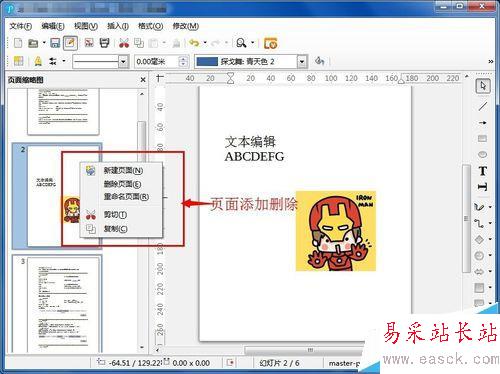Click the arrow style icon

53,61
